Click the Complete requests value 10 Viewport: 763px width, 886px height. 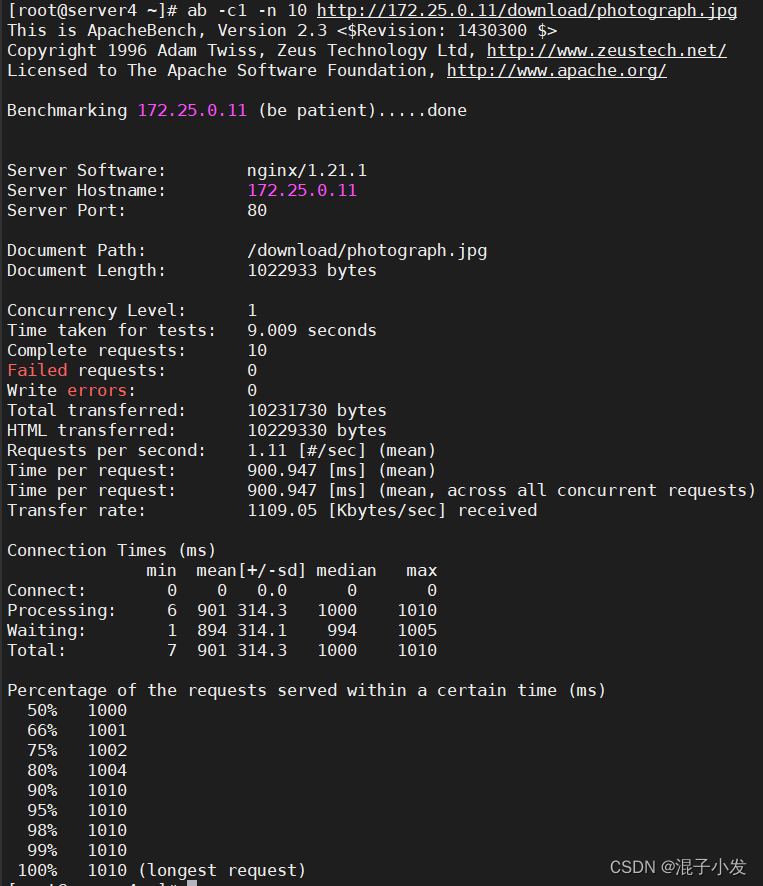[x=257, y=351]
